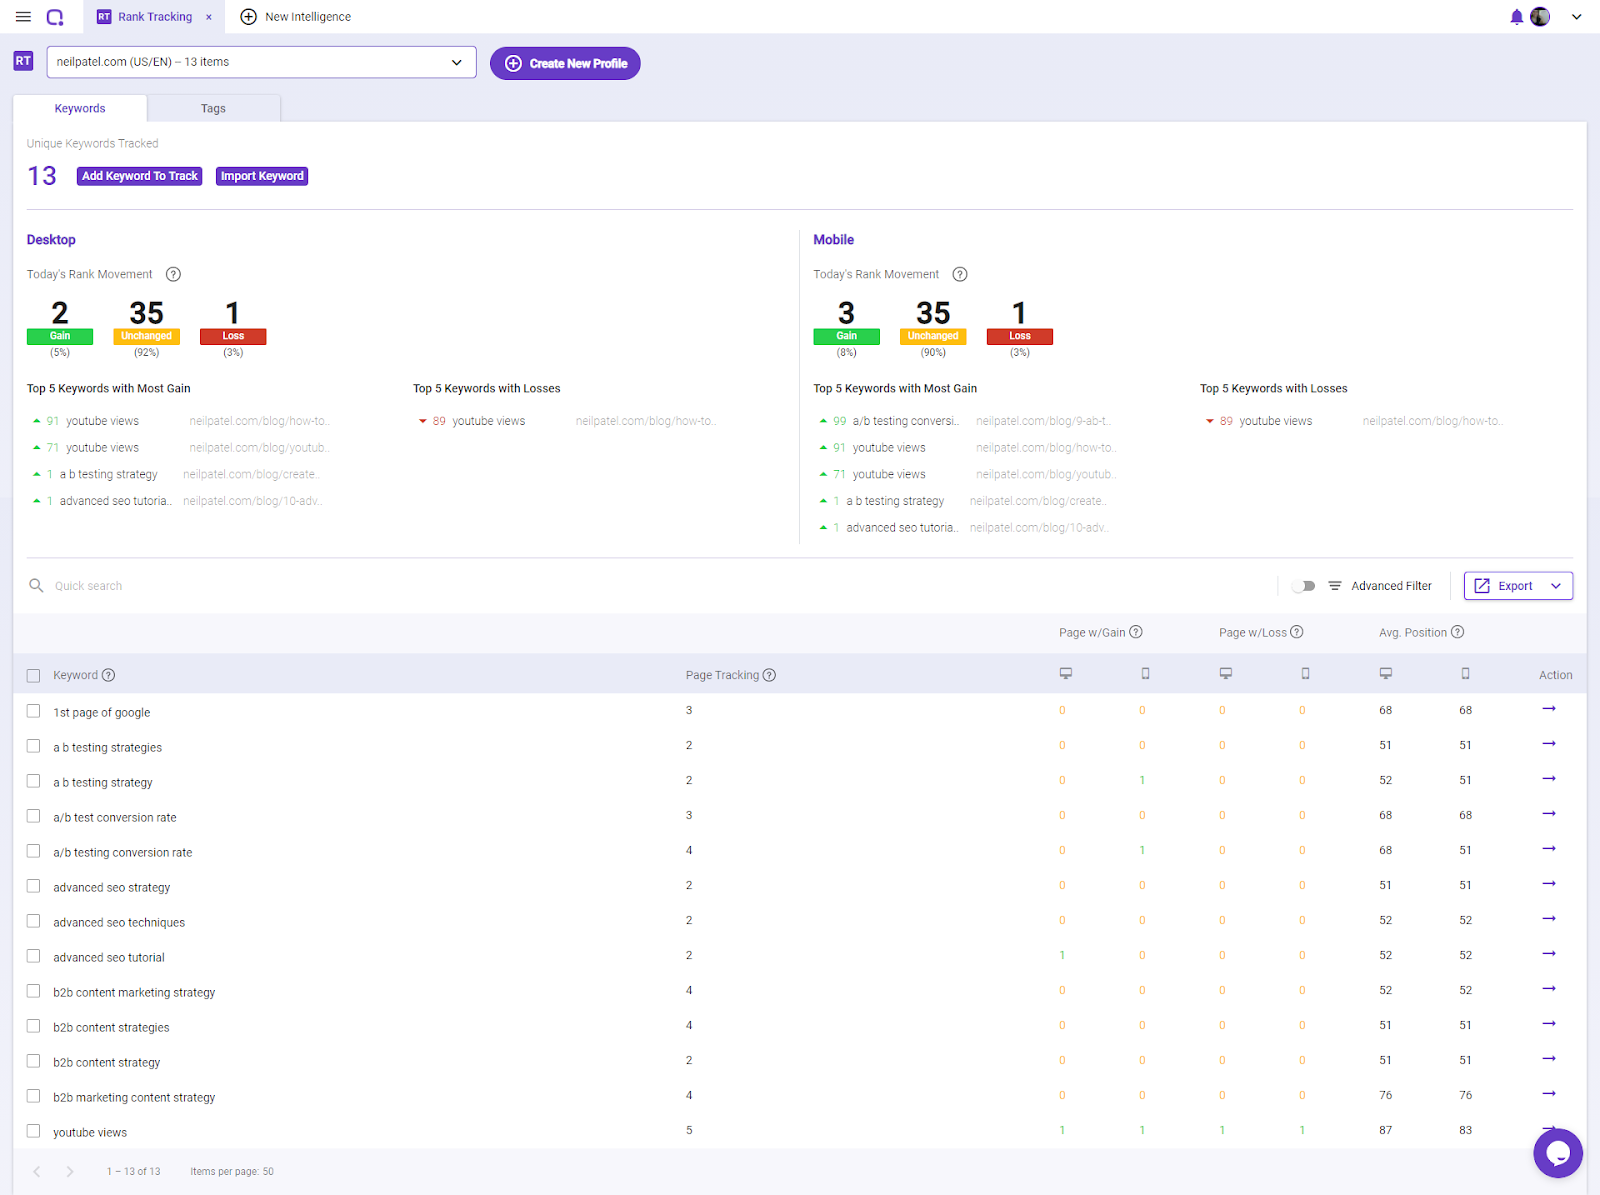Screen dimensions: 1600x1195
Task: Expand the user account chevron
Action: (x=1576, y=17)
